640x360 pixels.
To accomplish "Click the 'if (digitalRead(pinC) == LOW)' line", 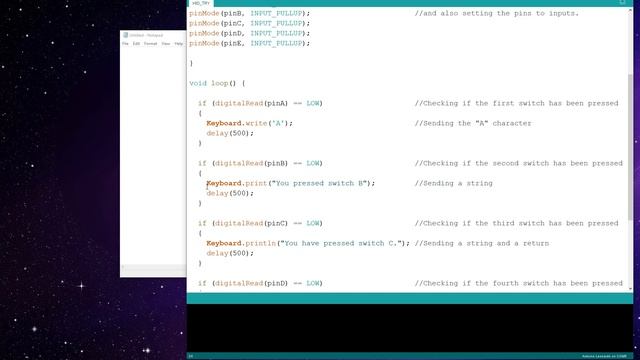I will [x=260, y=223].
